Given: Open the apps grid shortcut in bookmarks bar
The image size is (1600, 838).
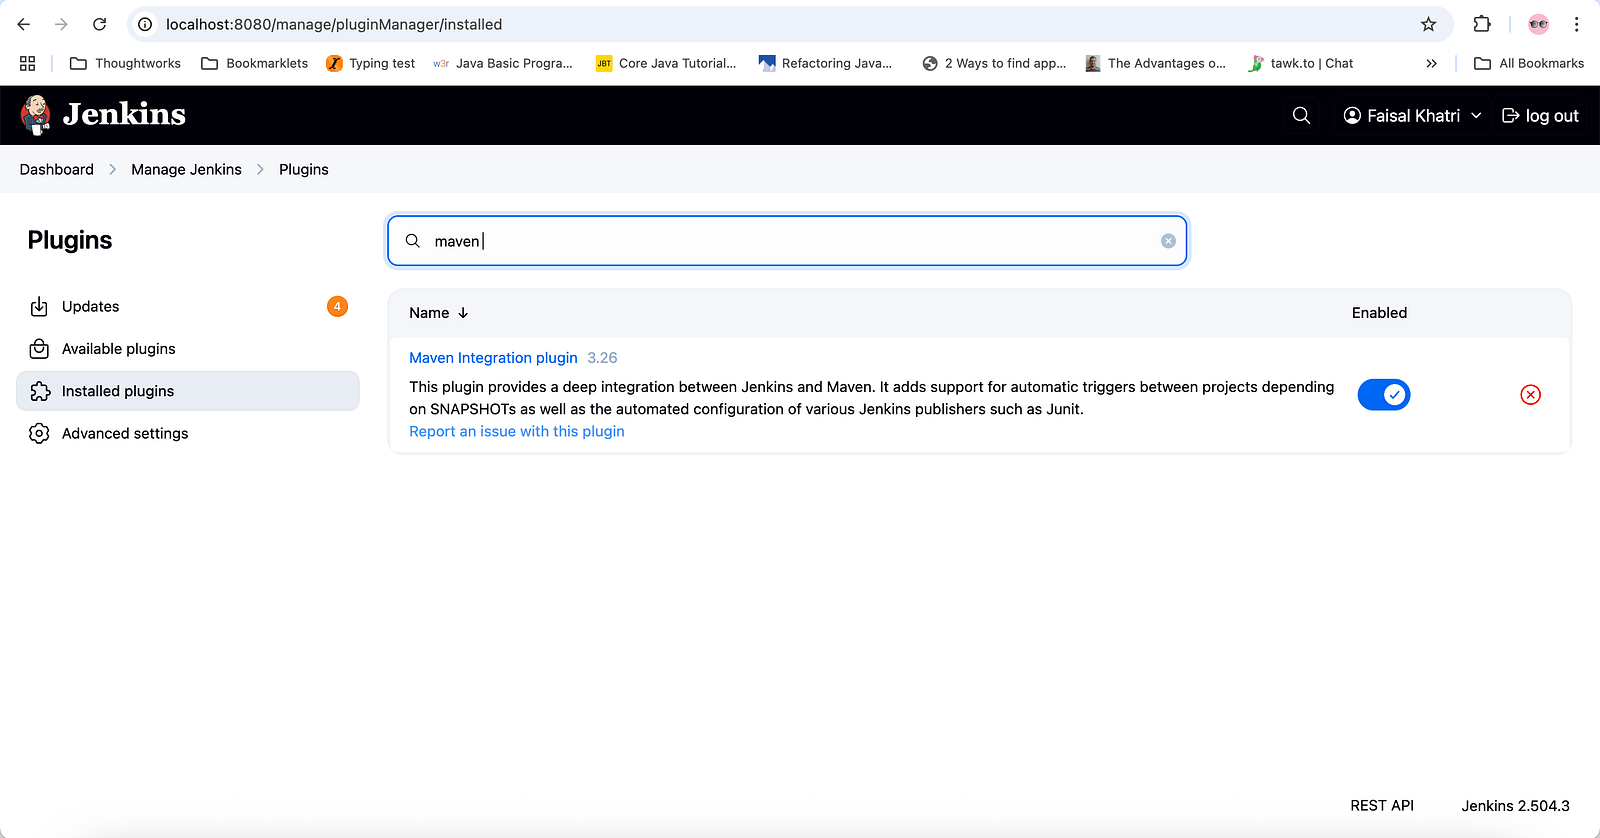Looking at the screenshot, I should [28, 63].
